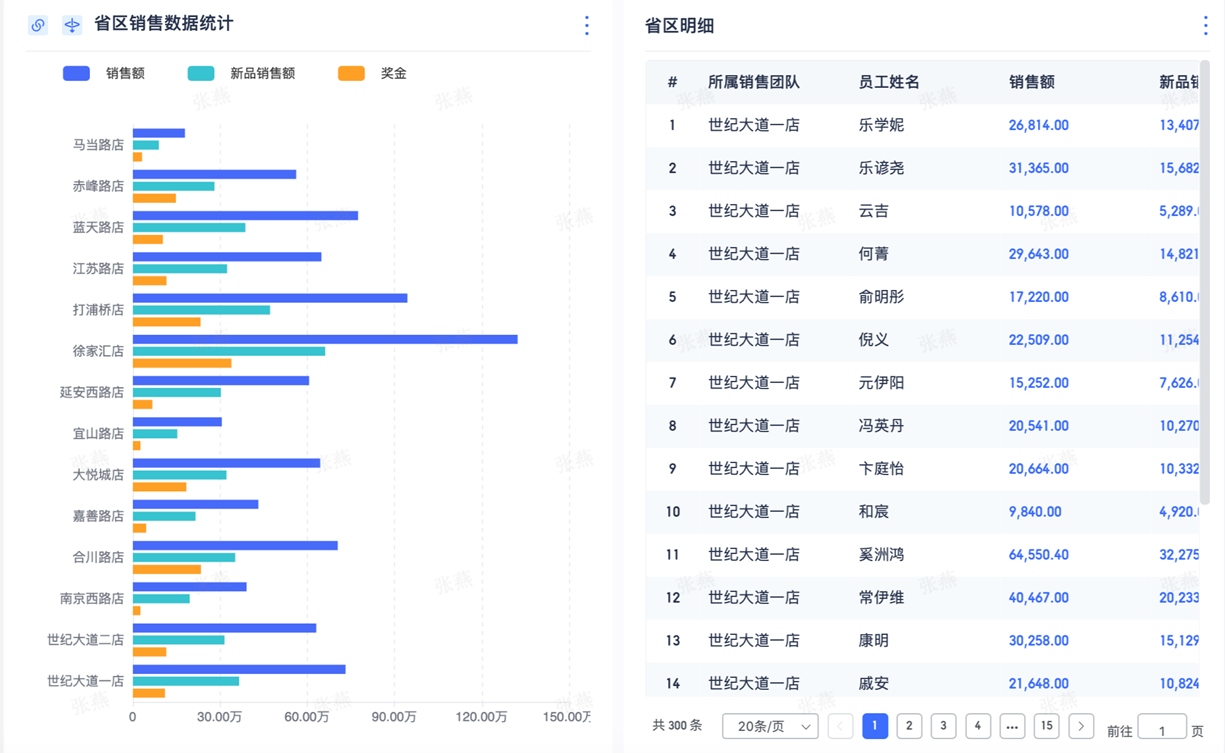The height and width of the screenshot is (753, 1225).
Task: Click the blue 徐家汇店 sales bar
Action: (x=325, y=339)
